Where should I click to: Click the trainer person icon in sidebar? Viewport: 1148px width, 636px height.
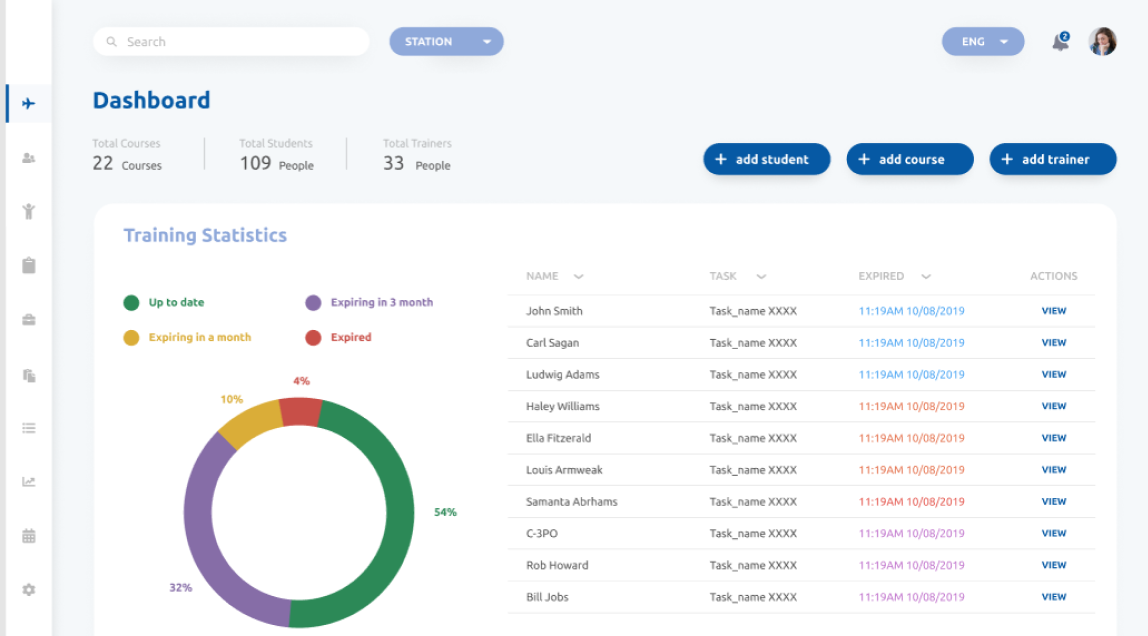pos(28,211)
